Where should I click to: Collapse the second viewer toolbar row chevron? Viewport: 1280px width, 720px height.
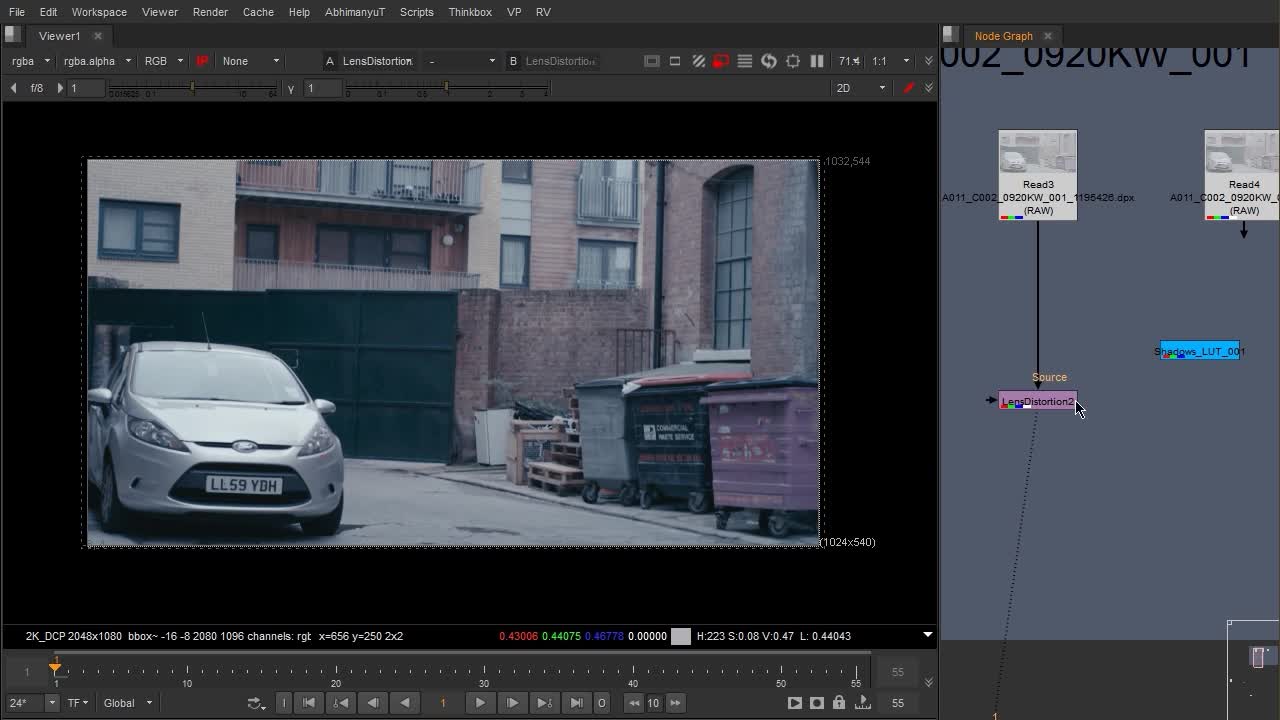click(x=929, y=88)
